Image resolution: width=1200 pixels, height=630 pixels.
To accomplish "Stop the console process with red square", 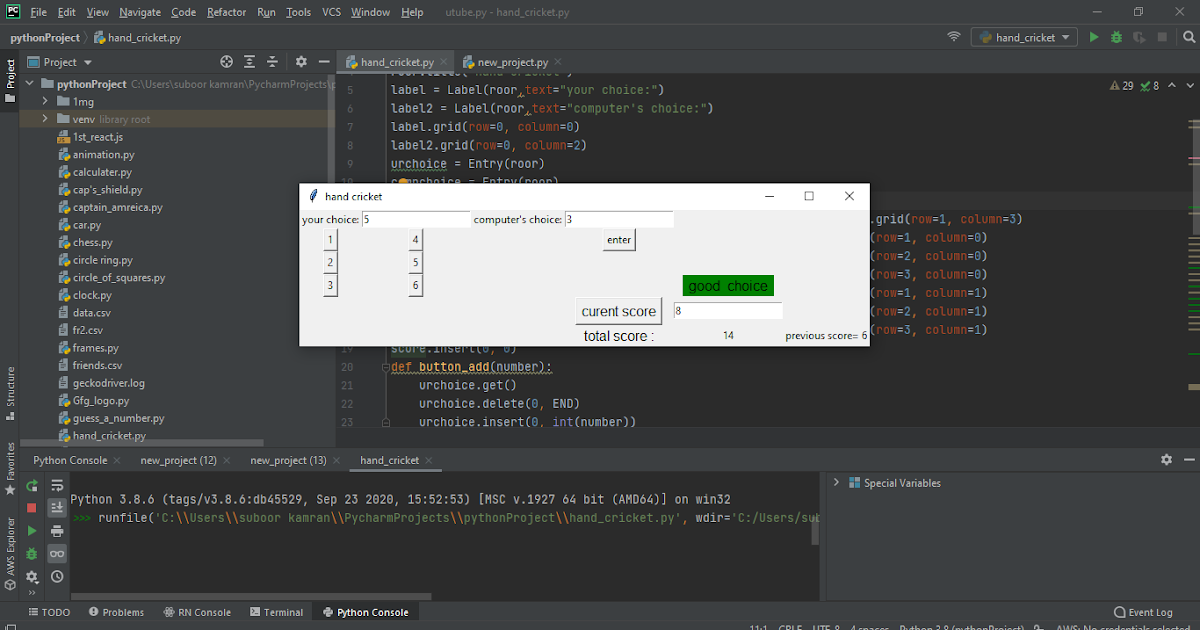I will (x=31, y=508).
